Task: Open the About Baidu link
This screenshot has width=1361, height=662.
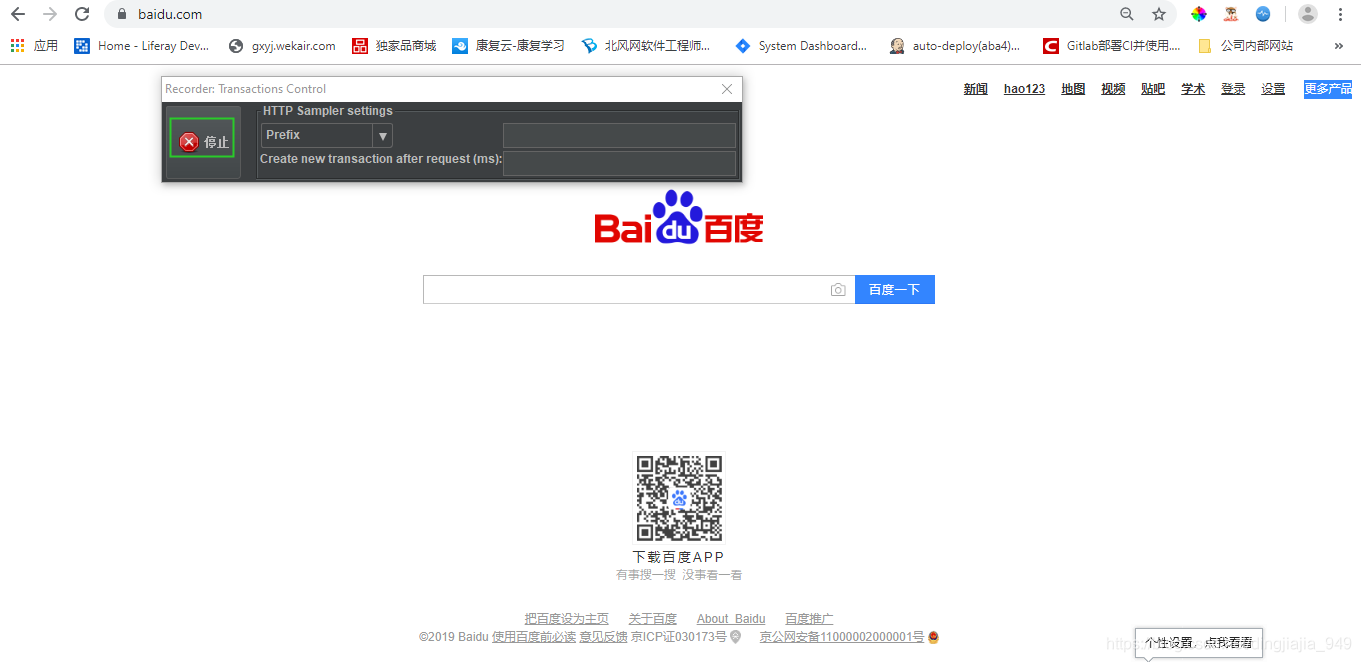Action: [731, 619]
